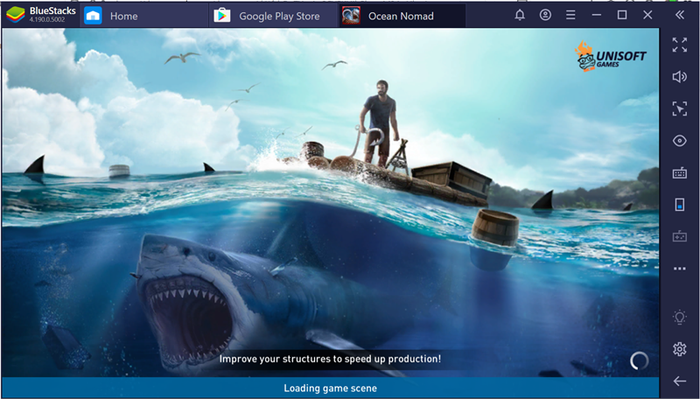Maximize the BlueStacks window
This screenshot has width=700, height=399.
pos(622,15)
